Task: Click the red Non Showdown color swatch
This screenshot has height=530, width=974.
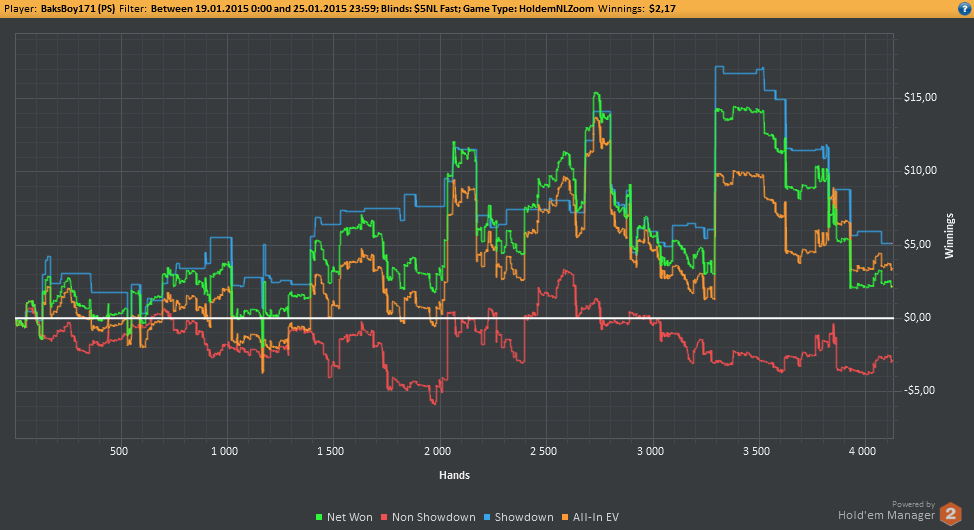Action: 384,517
